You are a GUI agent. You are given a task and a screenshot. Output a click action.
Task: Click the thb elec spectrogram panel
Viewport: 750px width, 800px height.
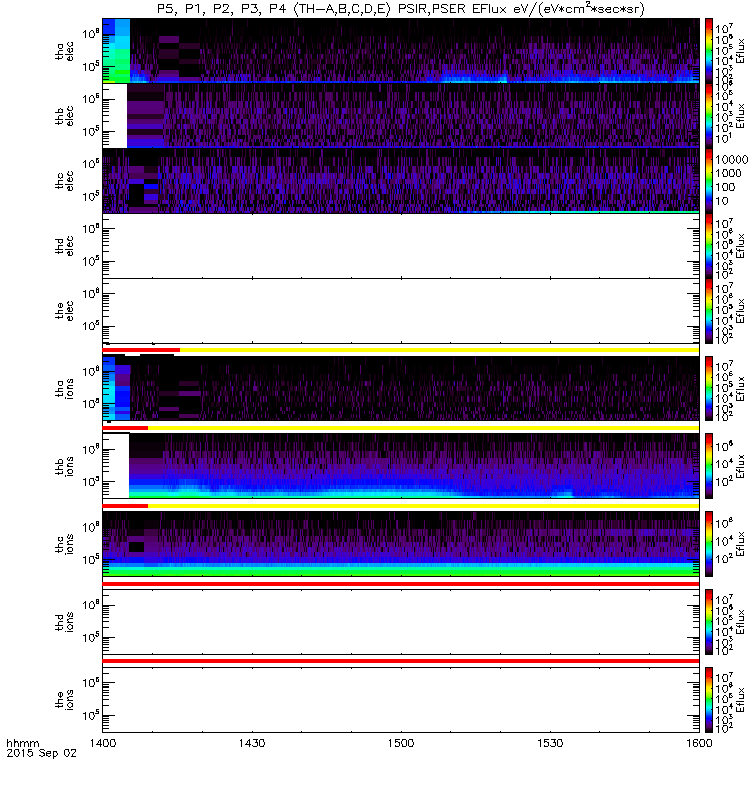pyautogui.click(x=401, y=116)
